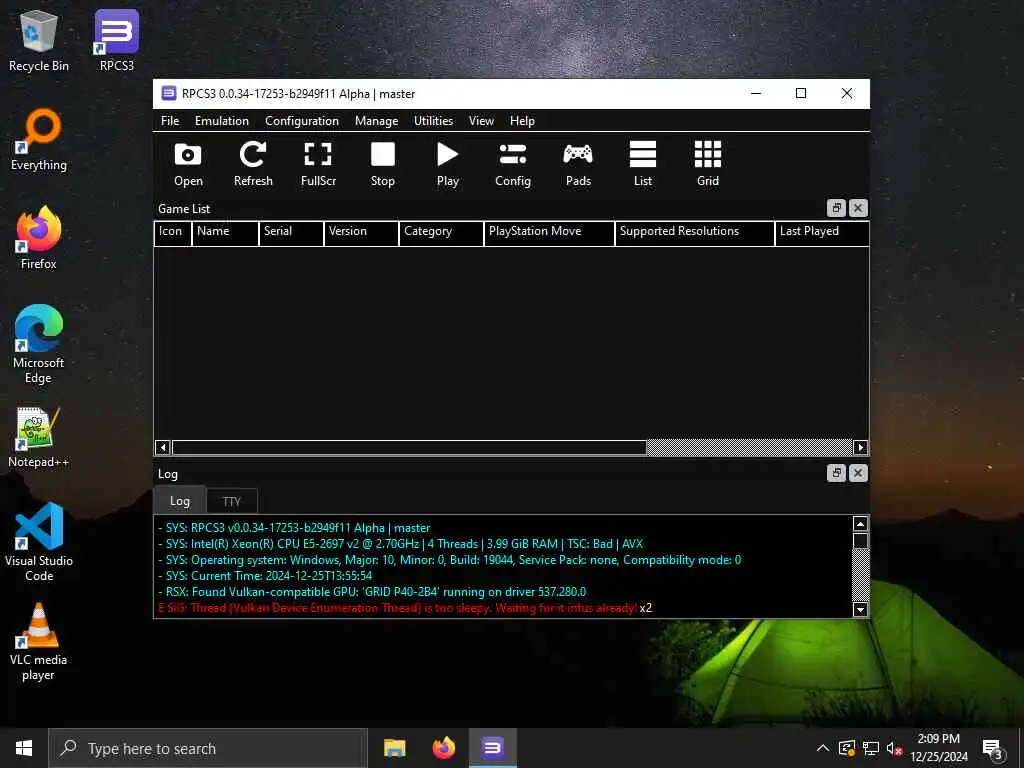Click game list scroll right arrow
1024x768 pixels.
[x=860, y=447]
